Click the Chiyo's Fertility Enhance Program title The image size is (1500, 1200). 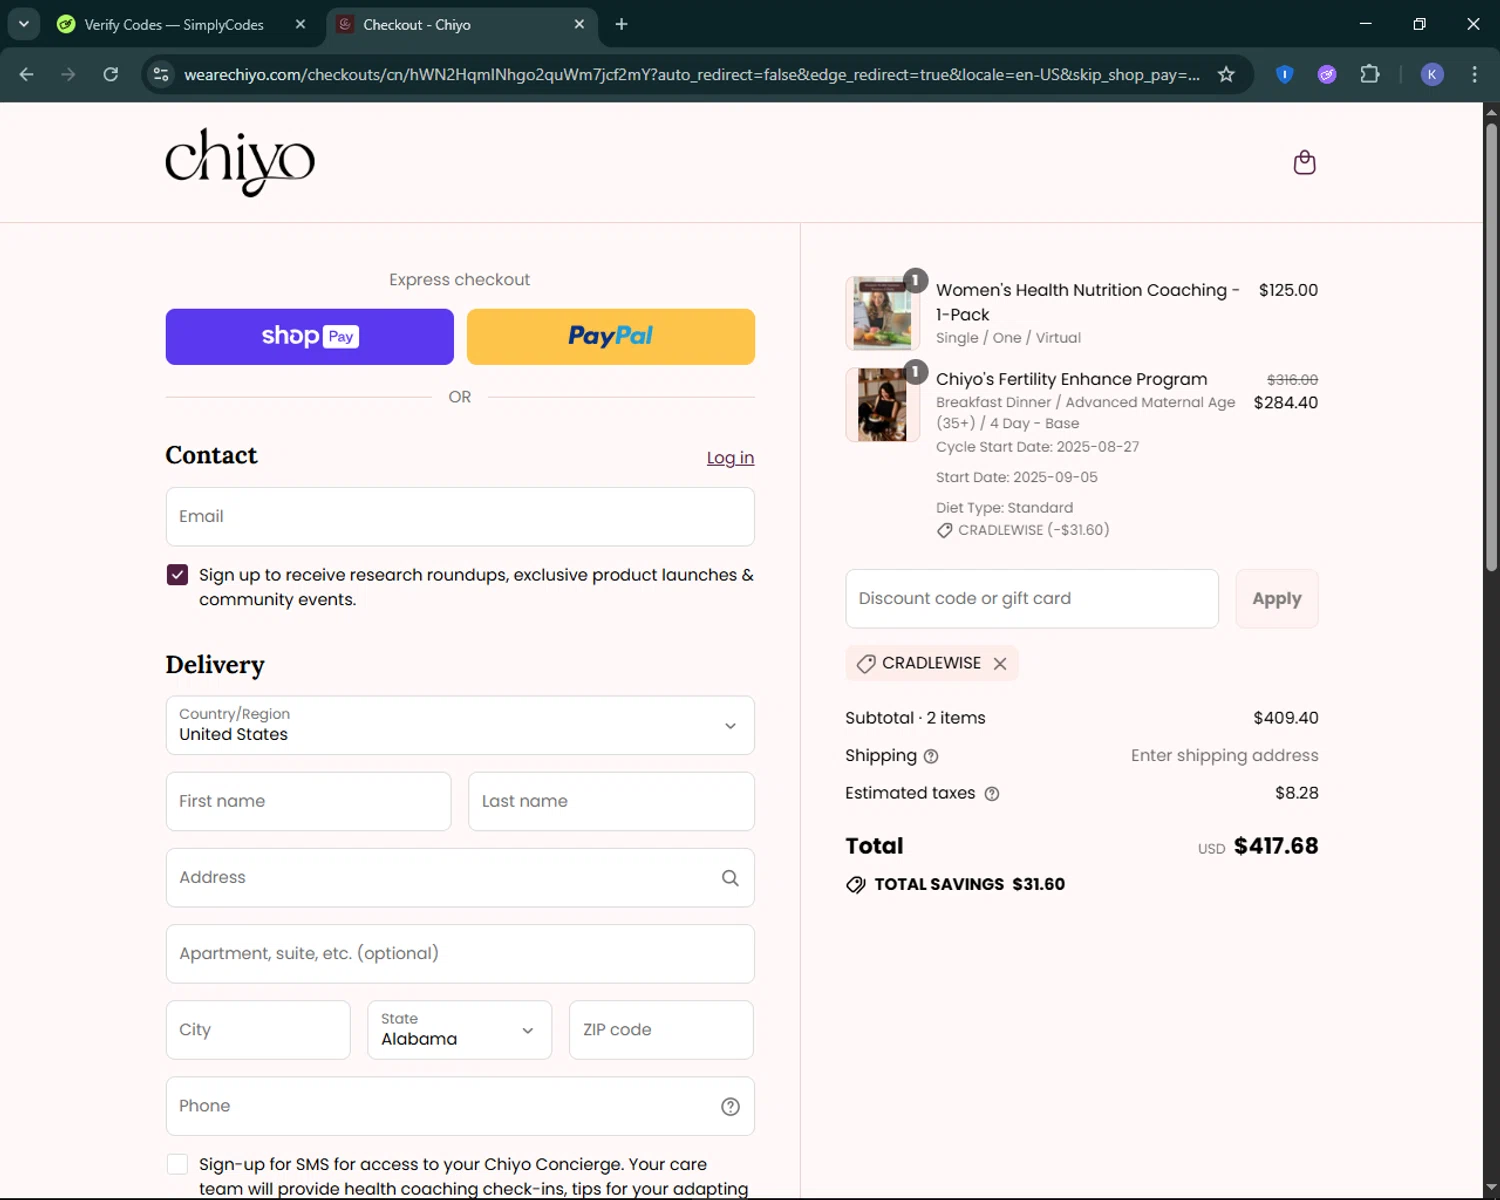[x=1071, y=379]
